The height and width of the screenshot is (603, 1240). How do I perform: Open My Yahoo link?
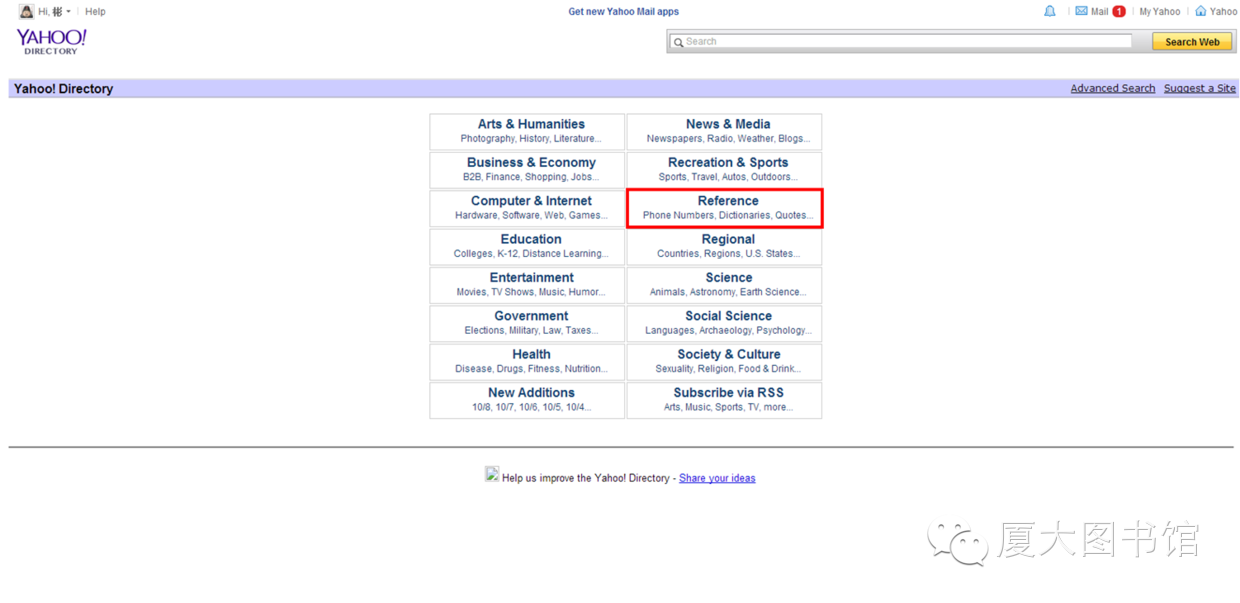pos(1160,12)
